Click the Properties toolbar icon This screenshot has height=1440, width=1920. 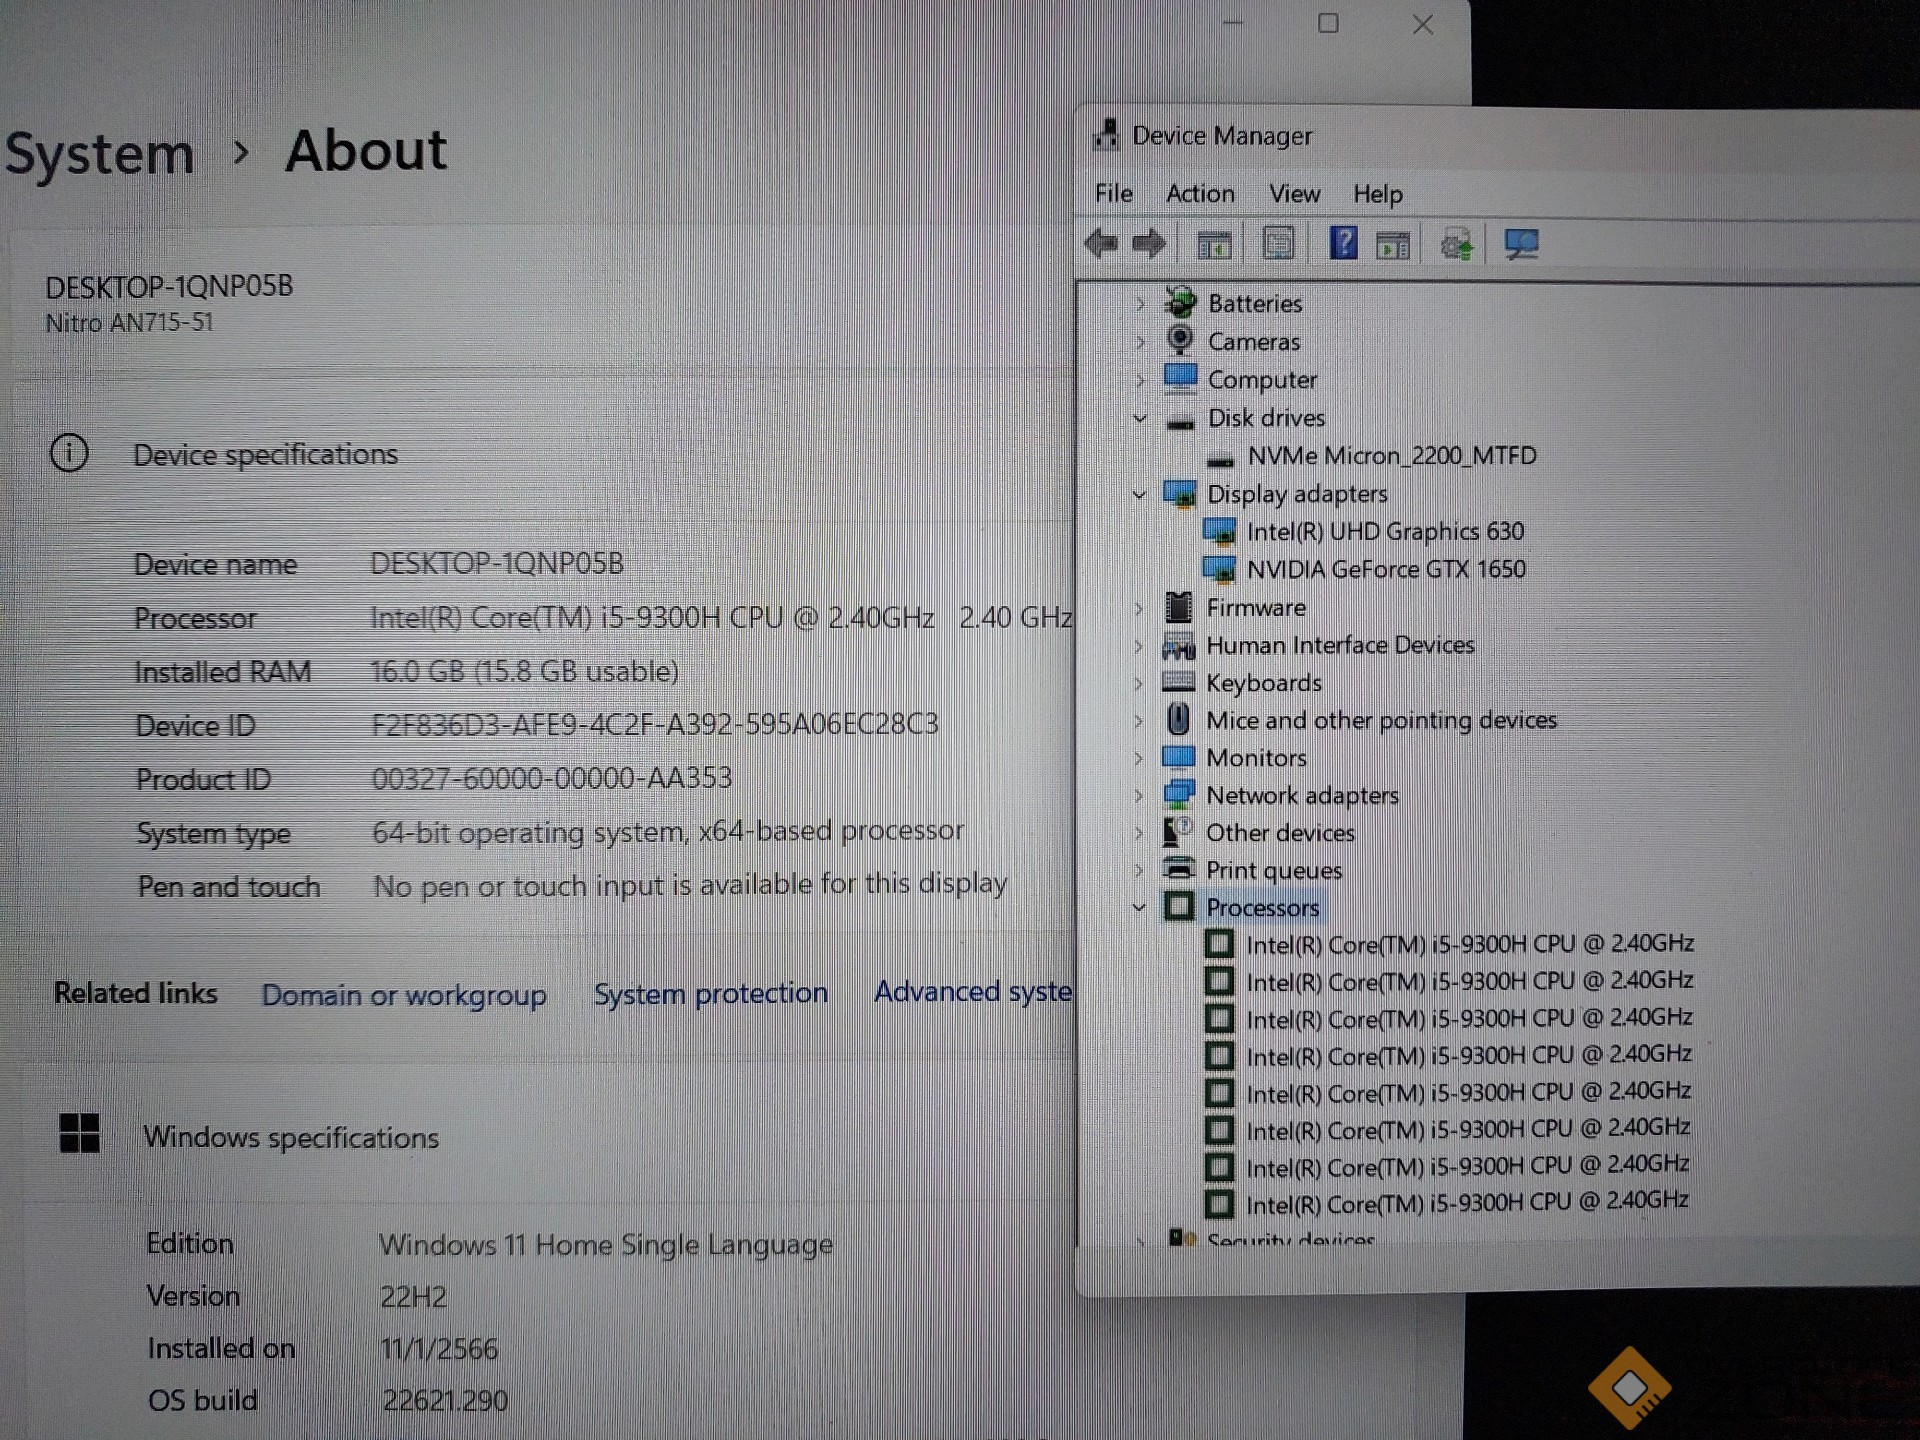tap(1278, 243)
